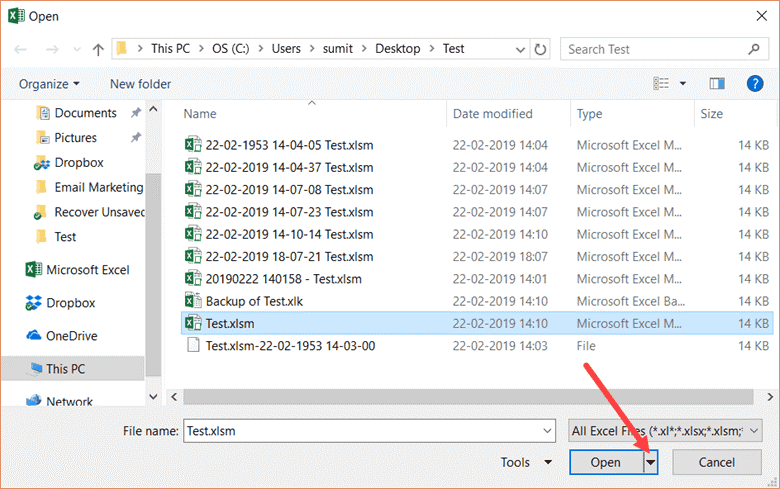Viewport: 780px width, 489px height.
Task: Select OneDrive in the sidebar
Action: point(74,335)
